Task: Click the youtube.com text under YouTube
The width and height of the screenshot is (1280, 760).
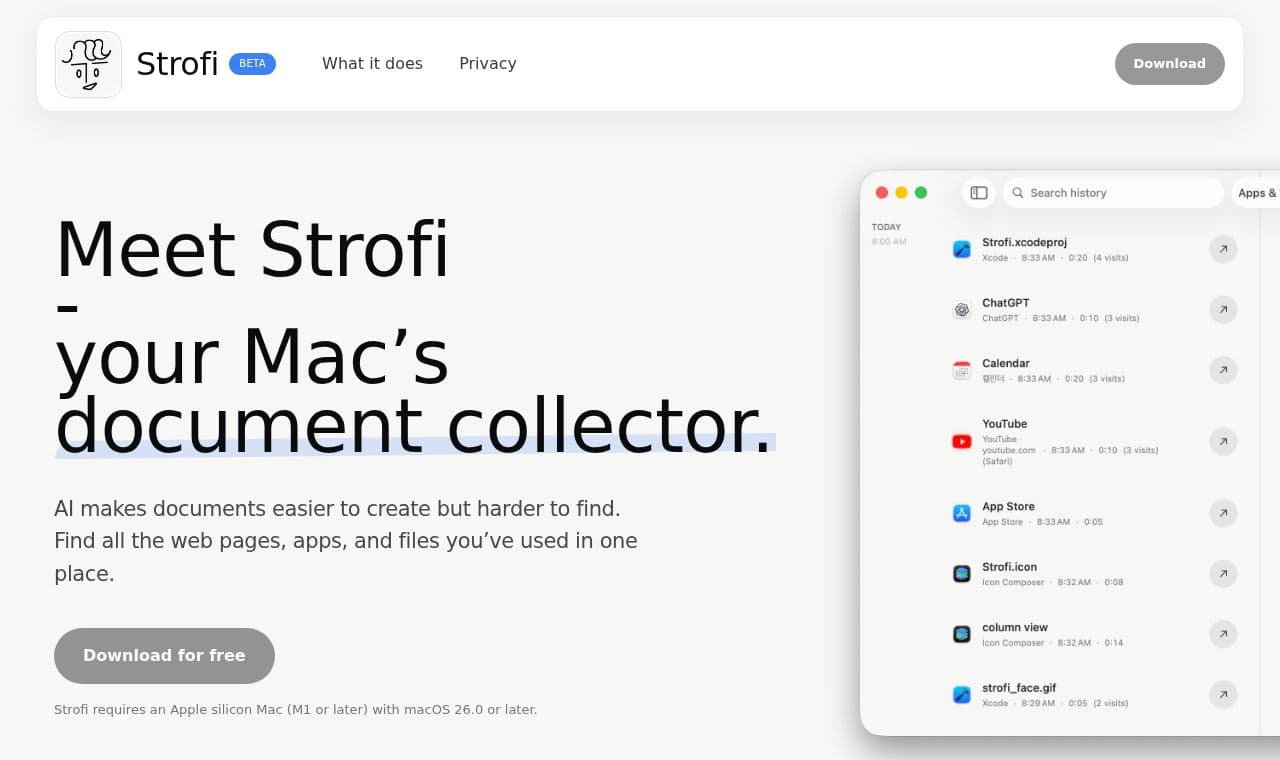Action: tap(1008, 450)
